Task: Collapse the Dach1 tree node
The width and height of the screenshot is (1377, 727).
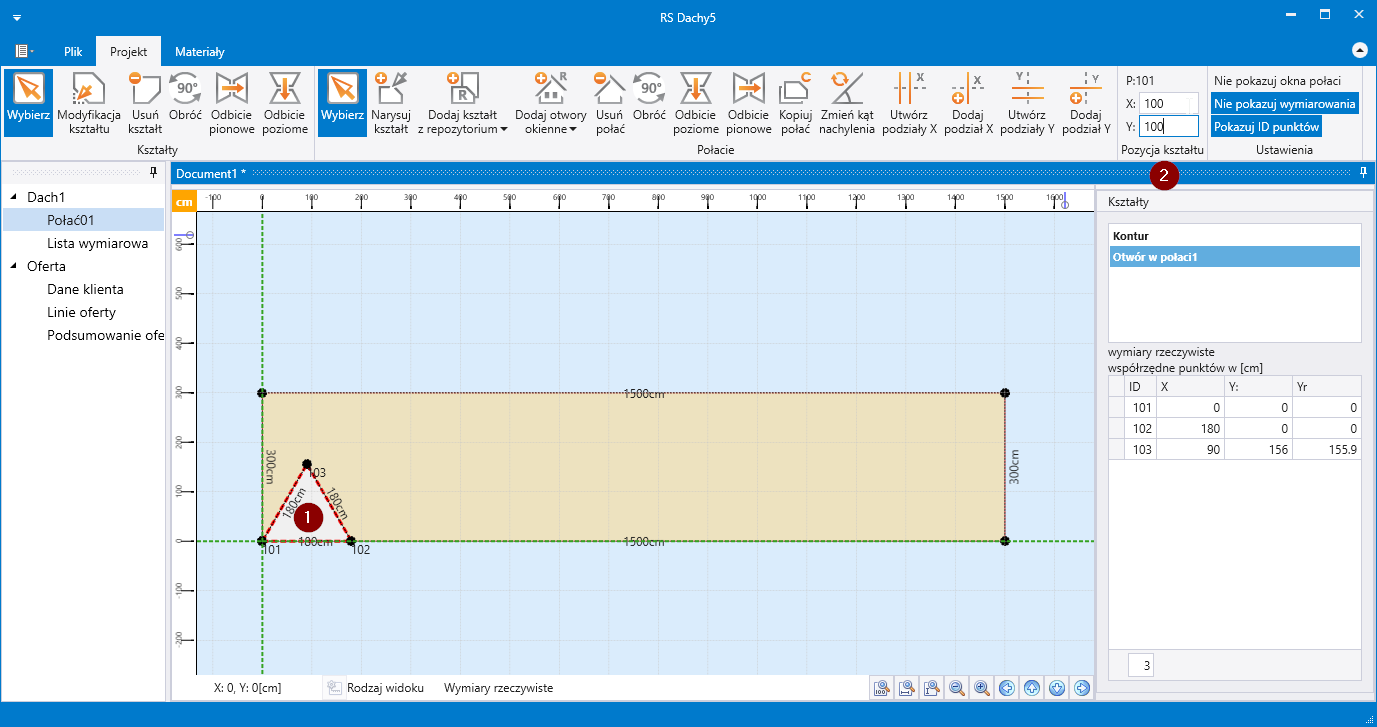Action: (15, 198)
